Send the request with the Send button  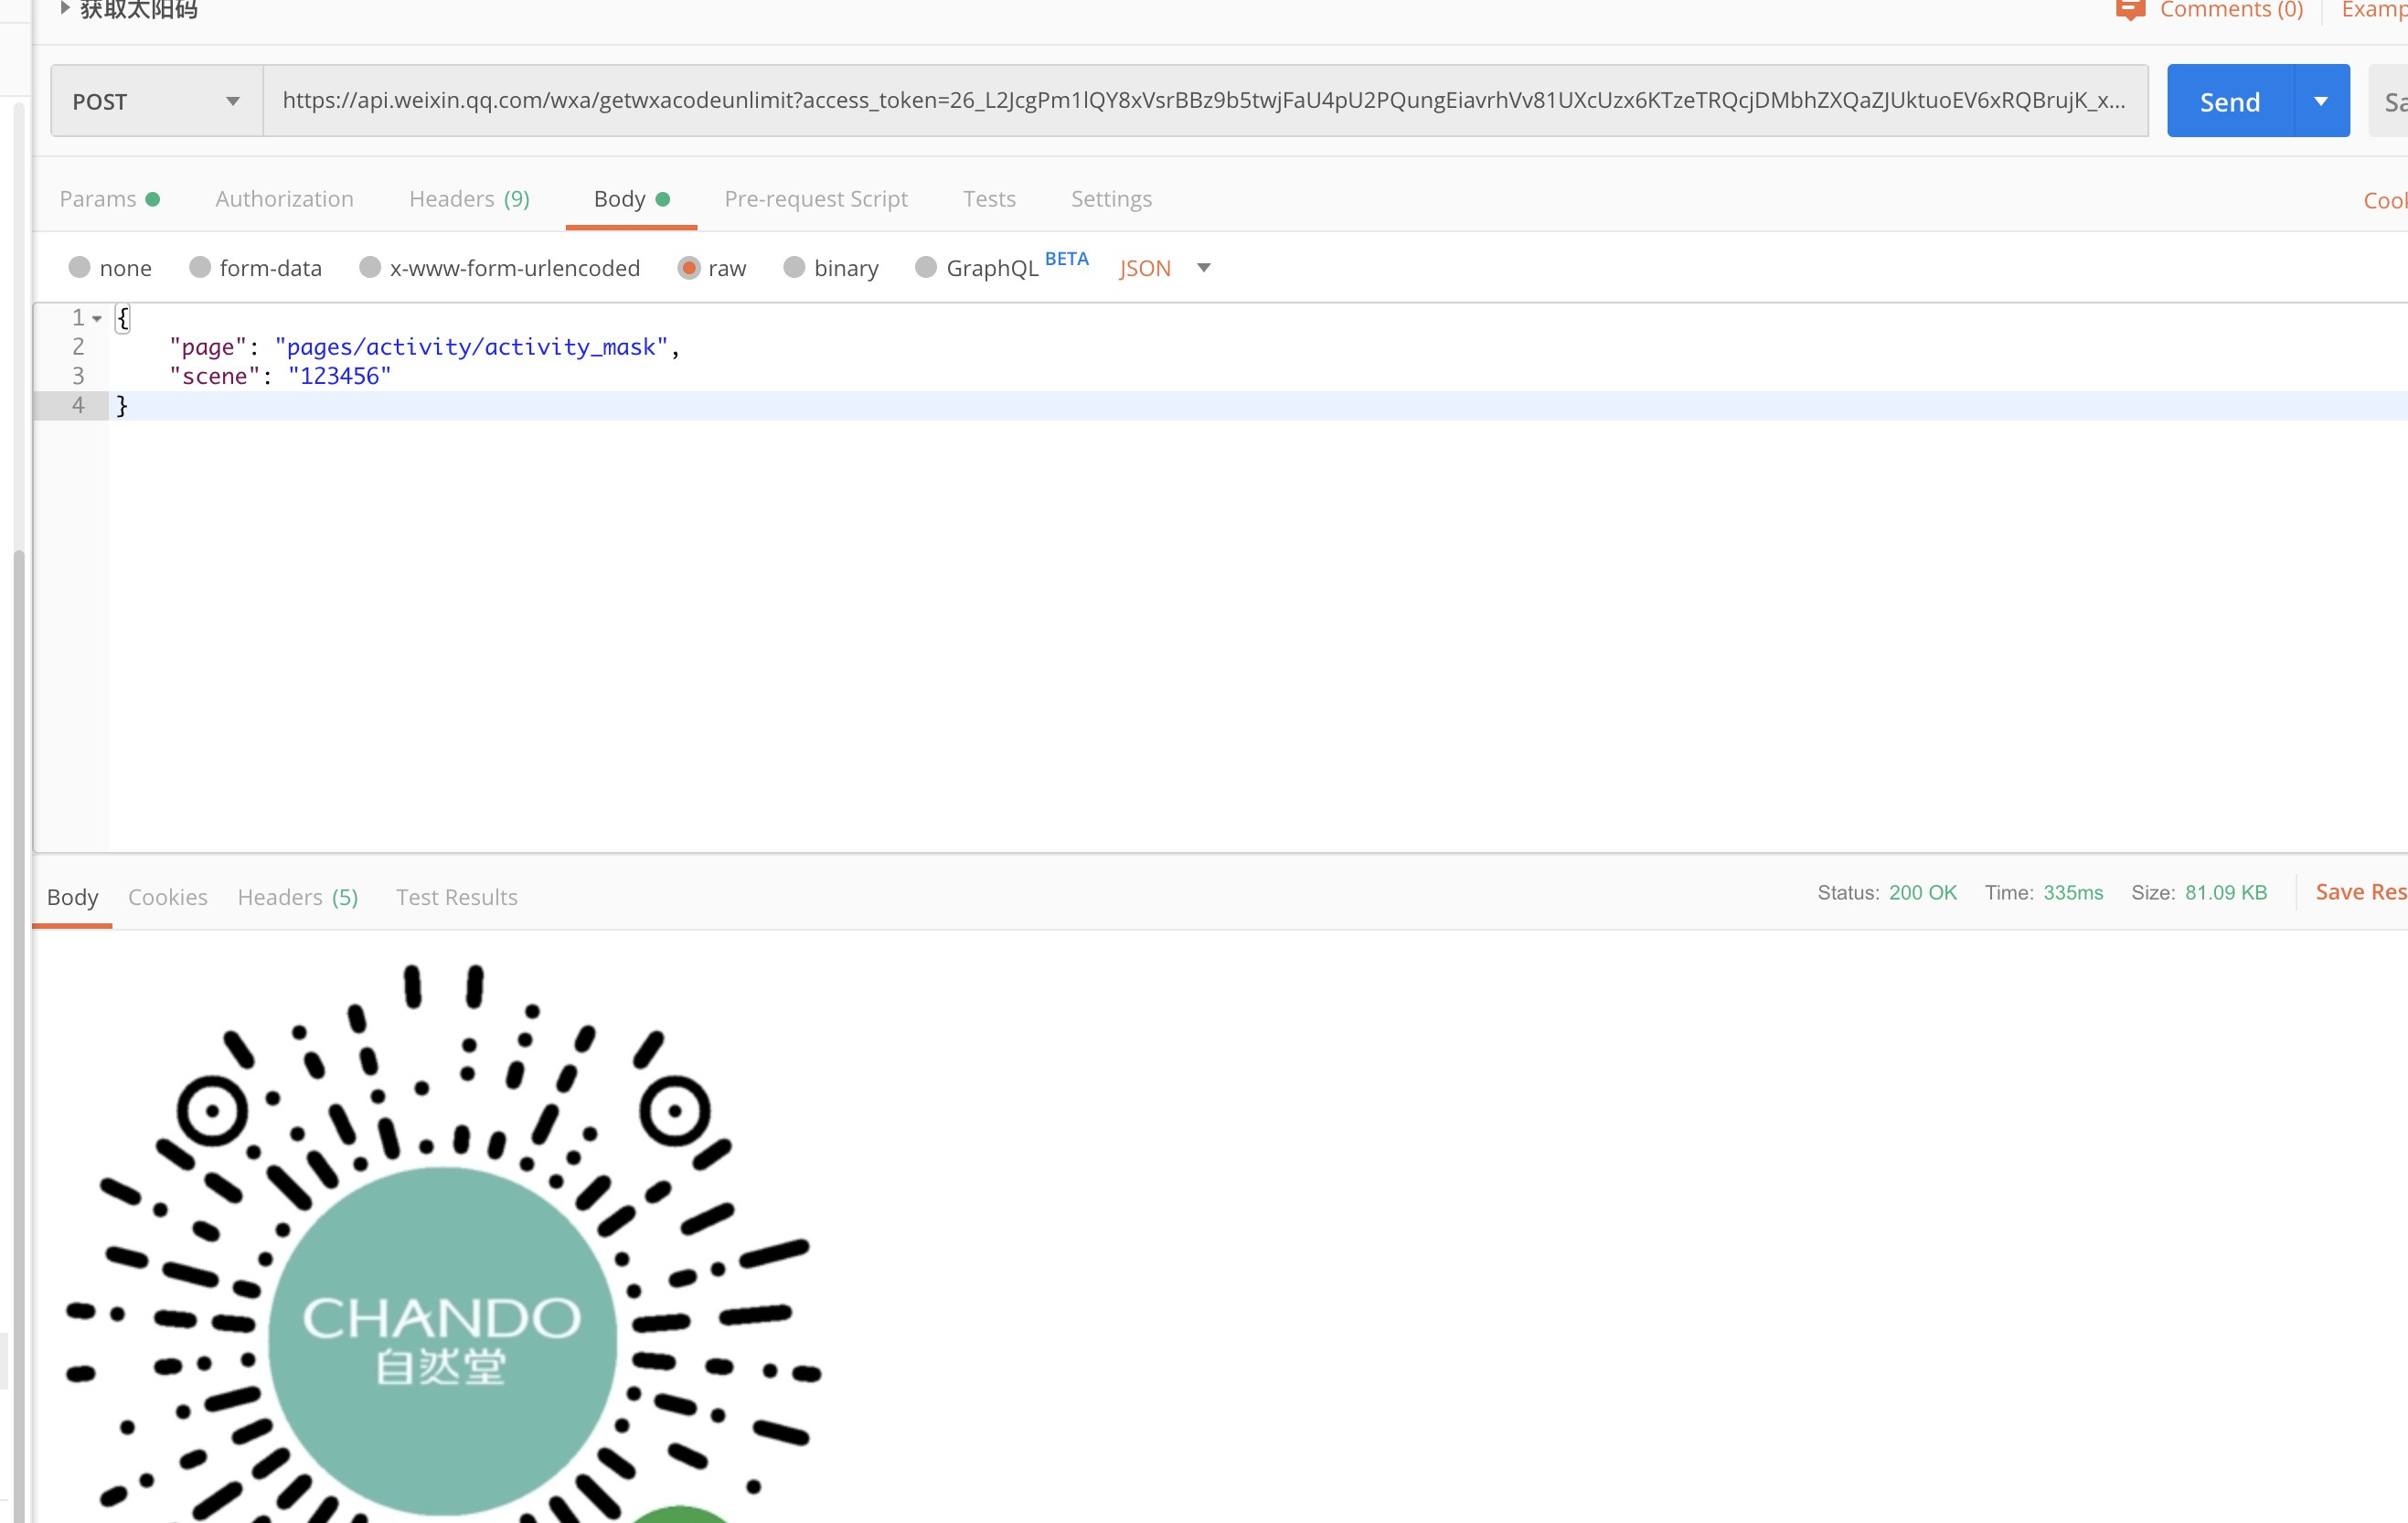2229,101
